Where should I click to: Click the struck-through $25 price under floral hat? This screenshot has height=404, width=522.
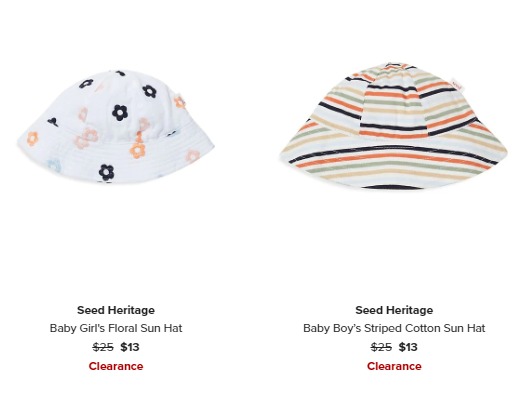point(103,347)
